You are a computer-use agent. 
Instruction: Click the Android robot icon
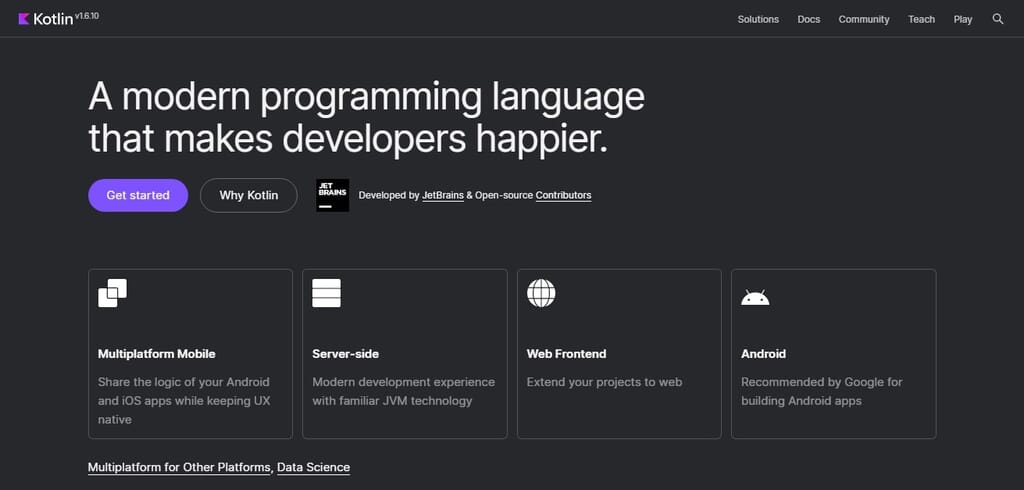(755, 297)
